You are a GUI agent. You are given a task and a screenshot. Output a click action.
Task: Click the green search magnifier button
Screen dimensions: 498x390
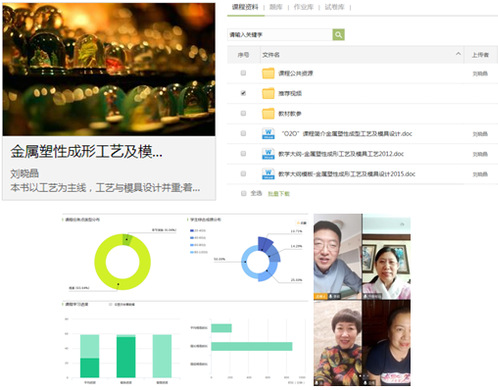coord(338,35)
